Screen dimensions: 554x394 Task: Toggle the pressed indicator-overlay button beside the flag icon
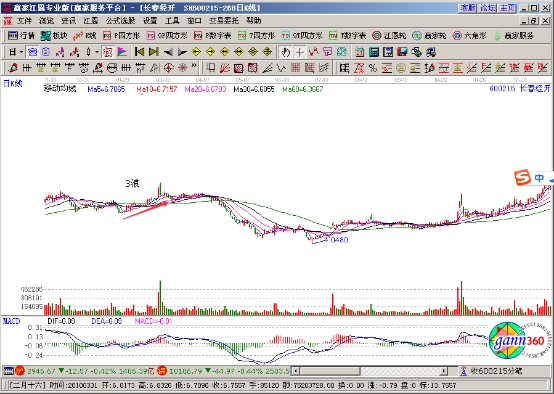tap(108, 52)
